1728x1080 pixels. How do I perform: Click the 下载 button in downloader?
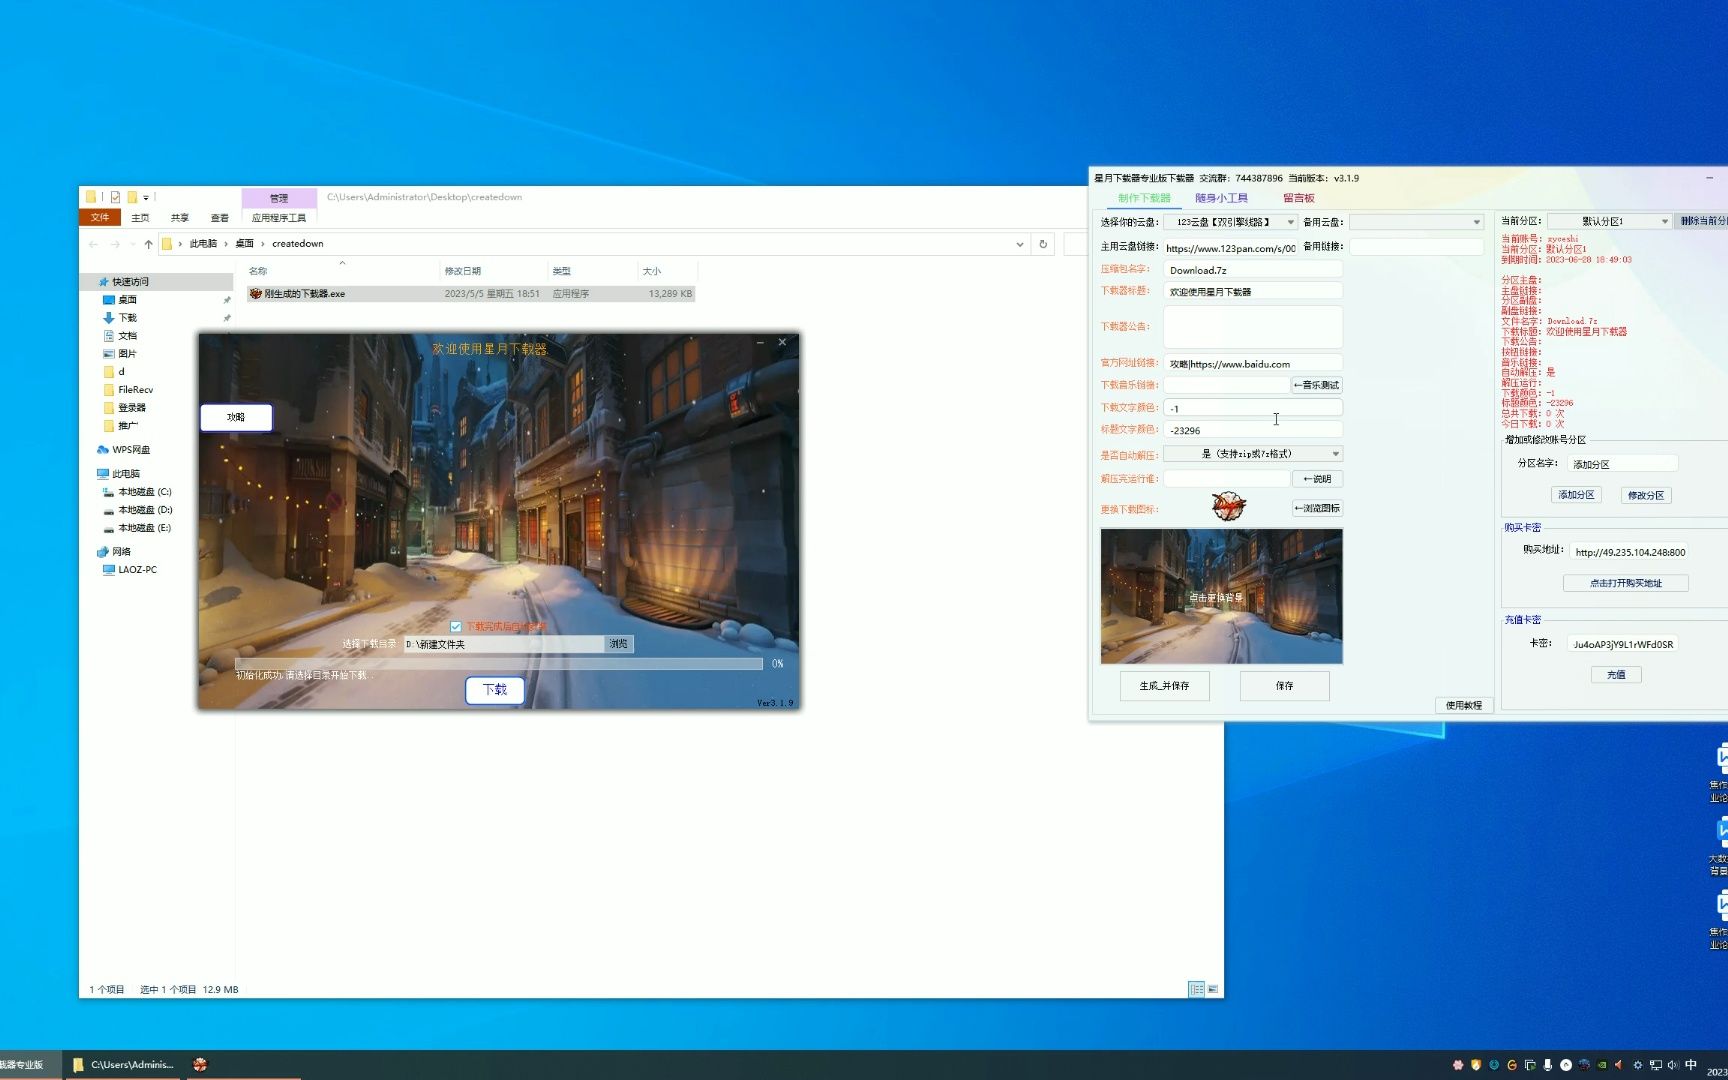point(495,690)
